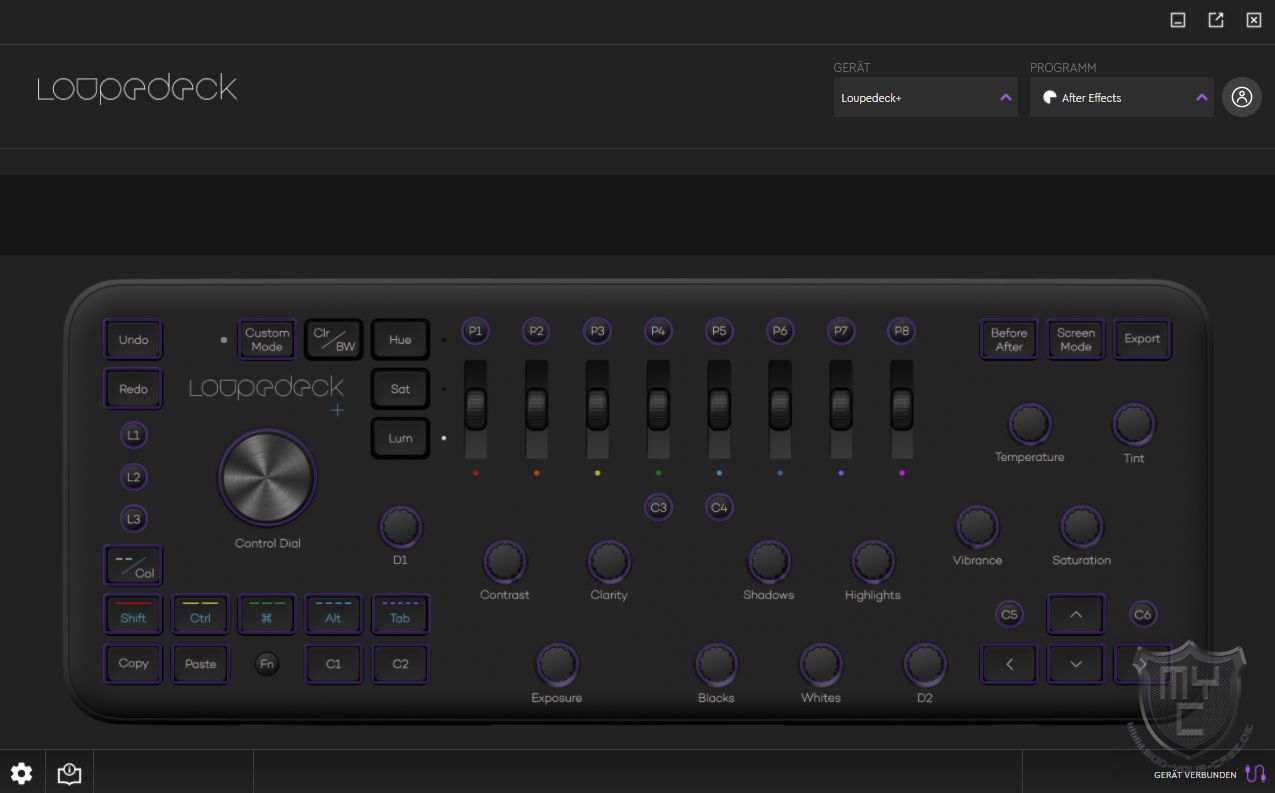Open the Gerät device dropdown

coord(926,97)
